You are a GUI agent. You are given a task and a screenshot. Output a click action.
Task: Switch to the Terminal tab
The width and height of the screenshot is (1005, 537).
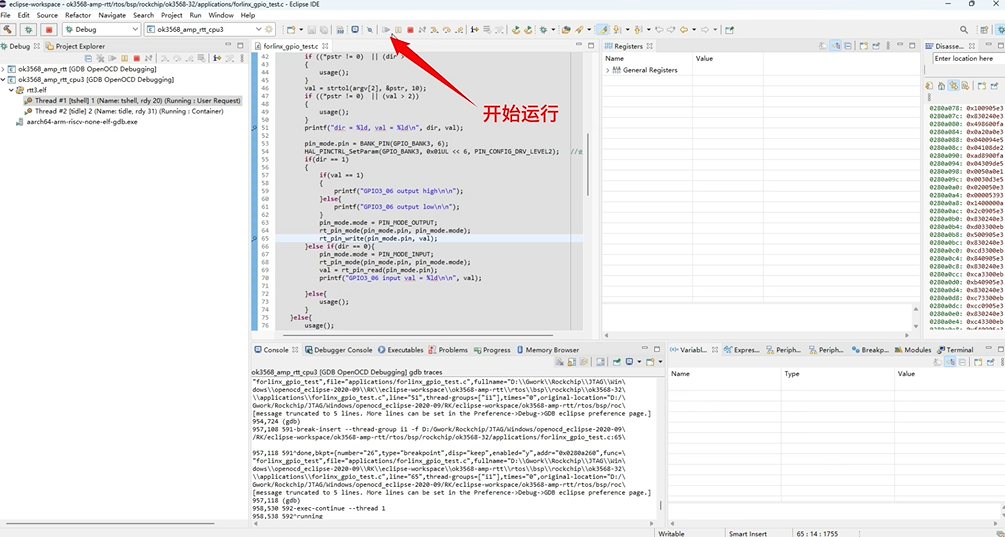[955, 350]
